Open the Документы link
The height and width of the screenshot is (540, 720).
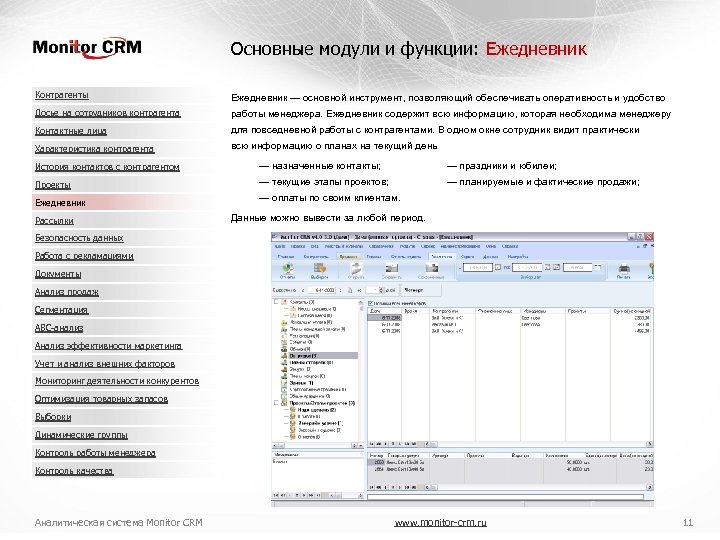click(58, 274)
